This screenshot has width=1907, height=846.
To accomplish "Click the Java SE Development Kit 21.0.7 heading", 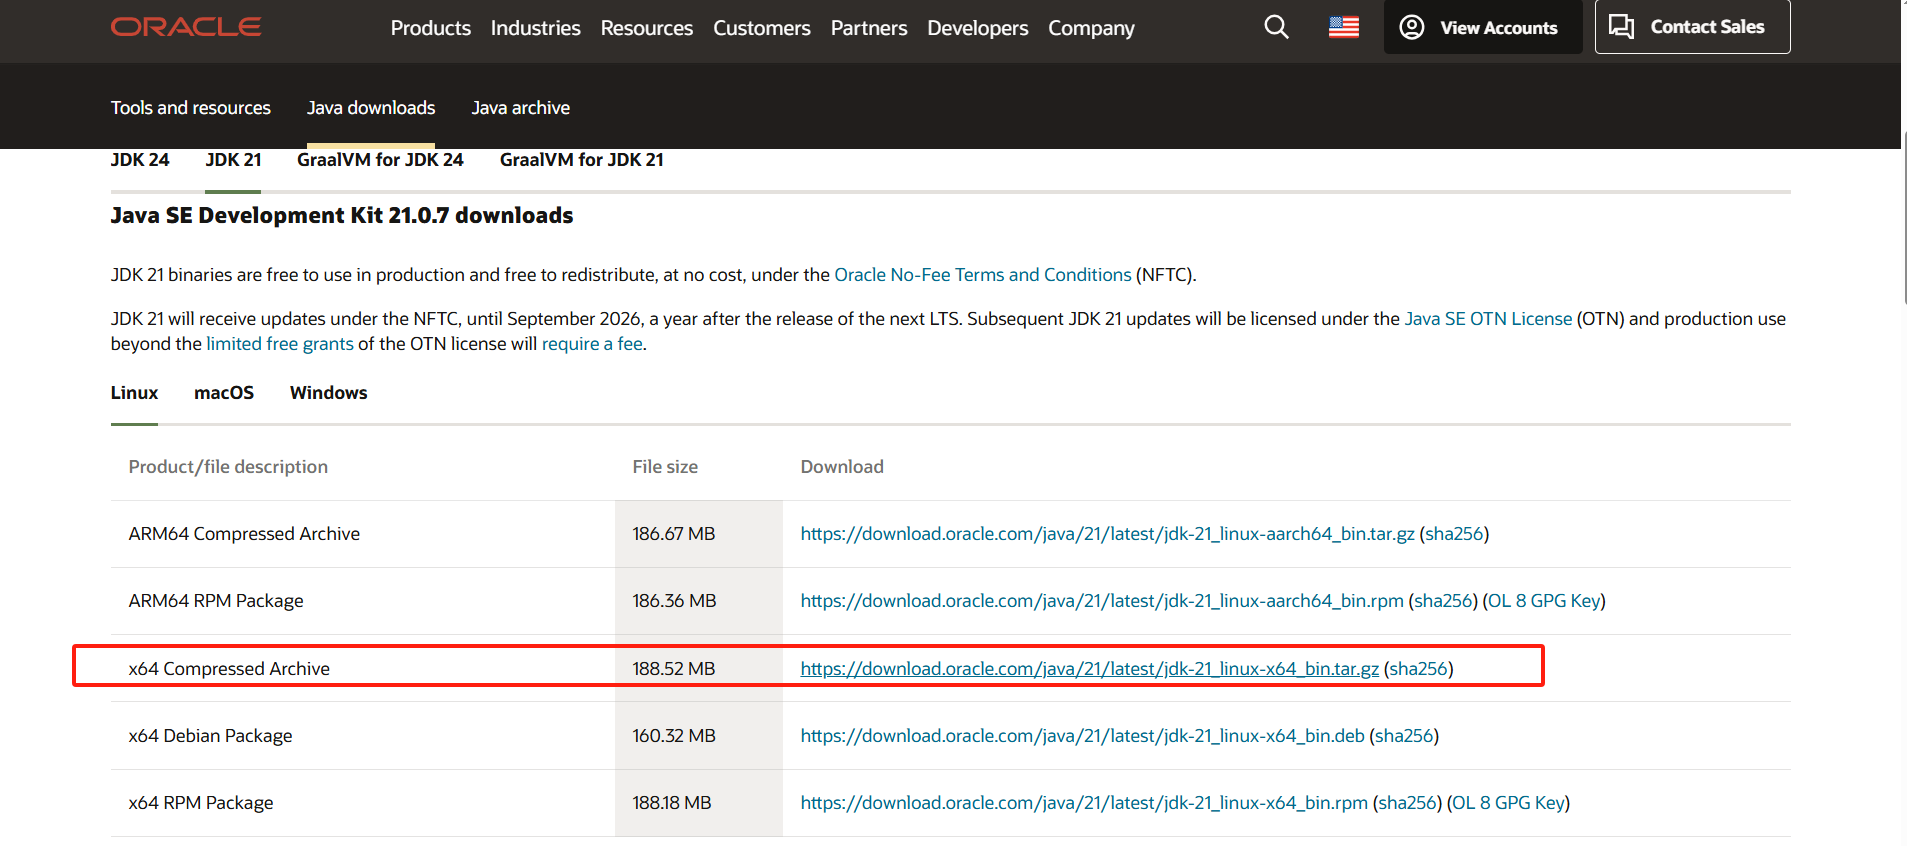I will [342, 216].
